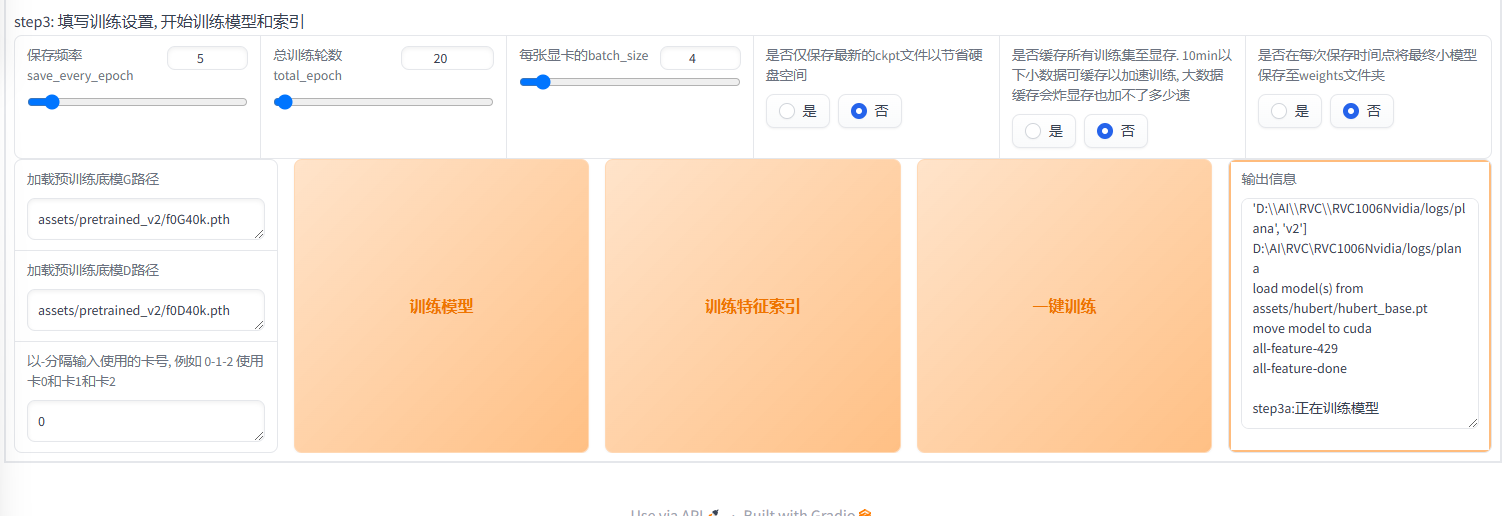Click the GPU card number input field
1506x516 pixels.
[x=146, y=421]
